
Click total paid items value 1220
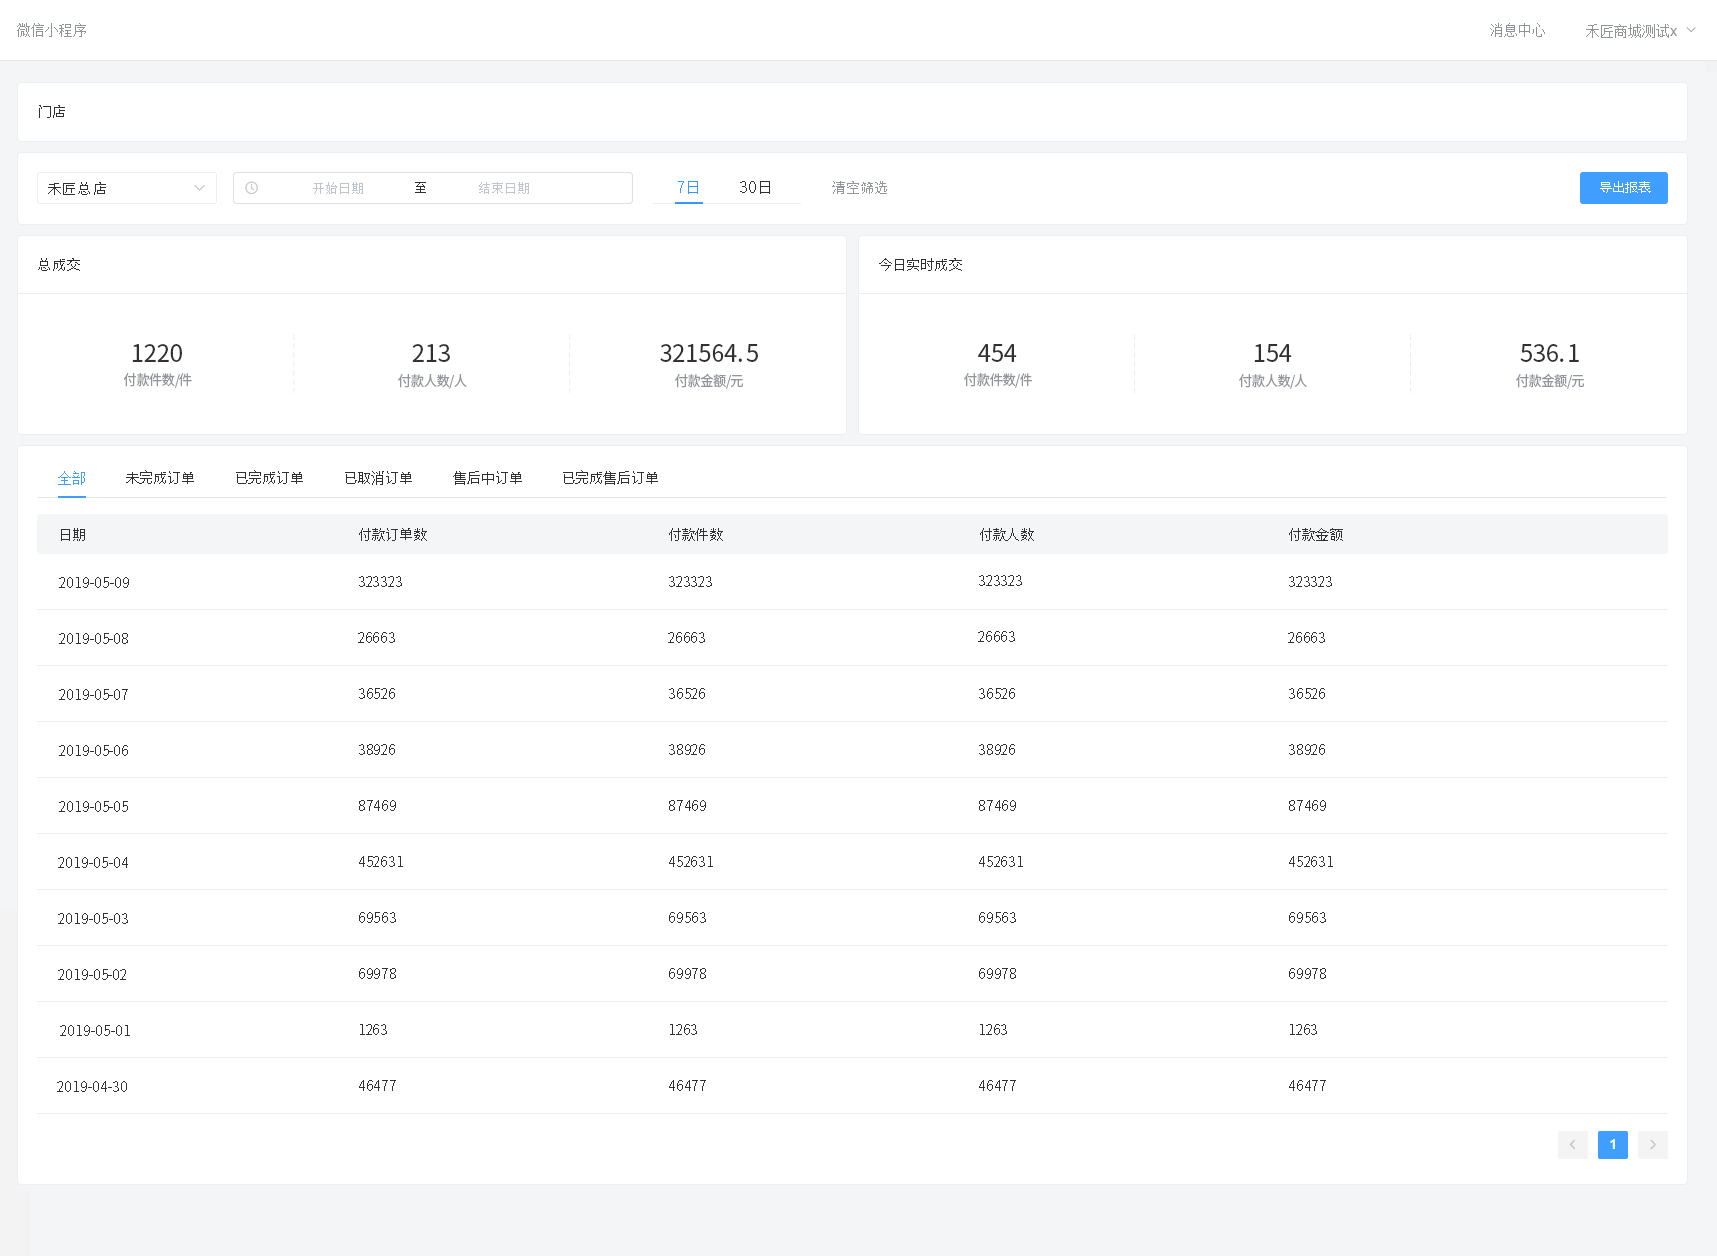point(157,353)
